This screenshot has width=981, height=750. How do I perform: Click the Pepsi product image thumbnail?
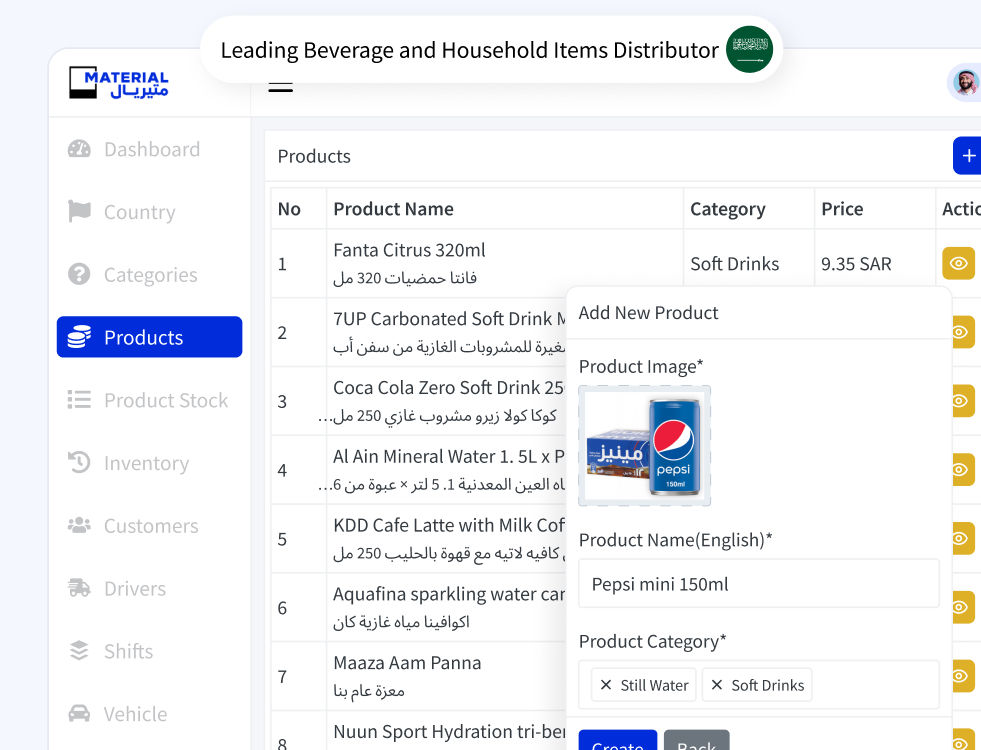pyautogui.click(x=645, y=446)
